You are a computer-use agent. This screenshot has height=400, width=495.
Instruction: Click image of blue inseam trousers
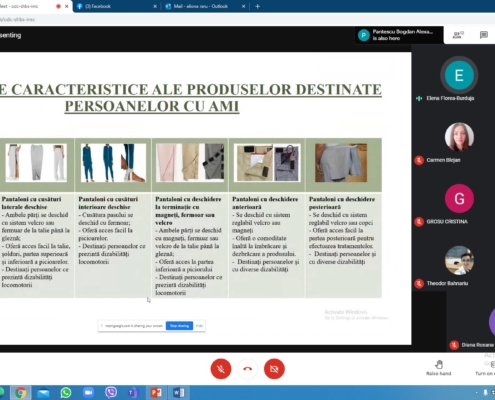(114, 163)
